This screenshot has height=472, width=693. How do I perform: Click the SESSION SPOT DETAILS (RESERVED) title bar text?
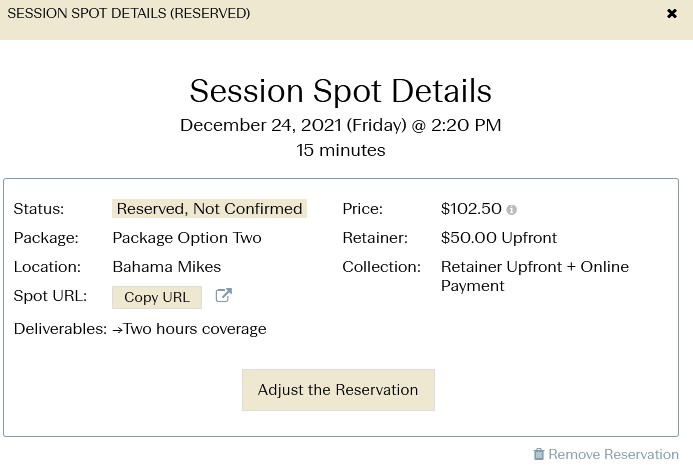click(129, 13)
